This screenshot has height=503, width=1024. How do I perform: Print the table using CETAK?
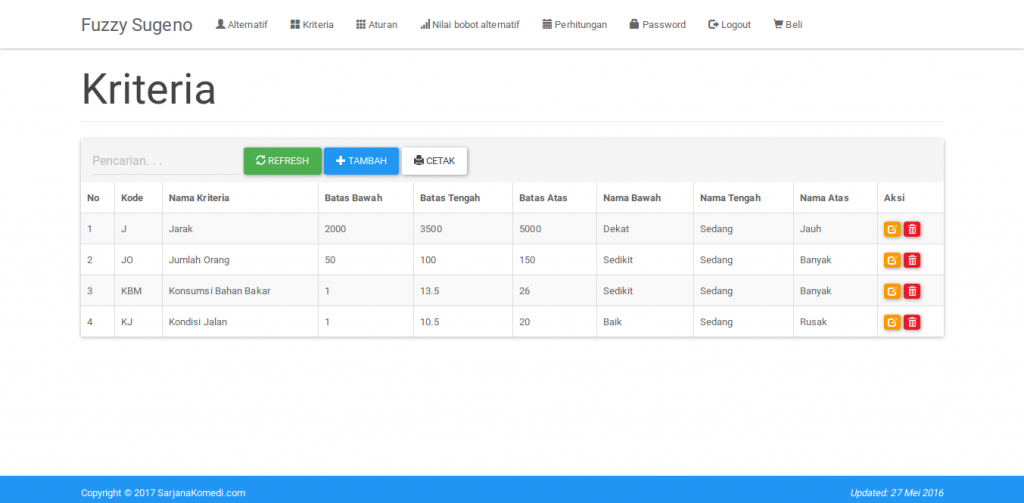434,161
